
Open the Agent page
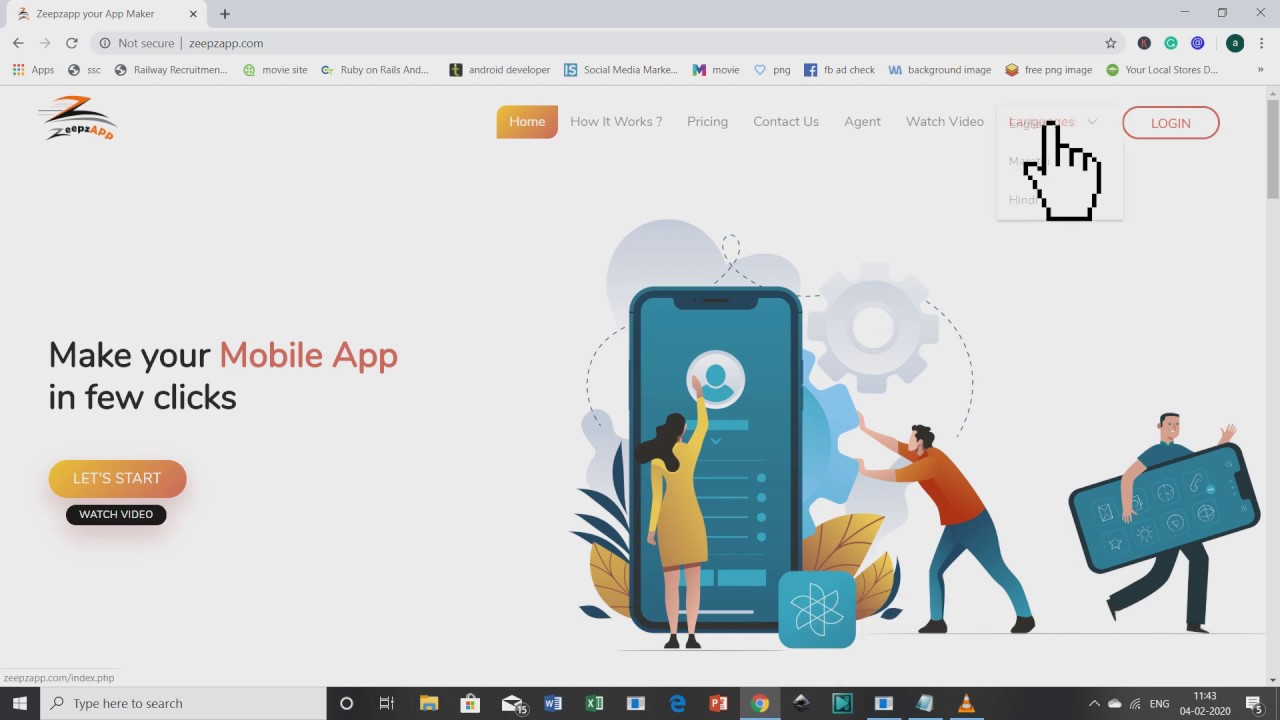click(862, 121)
